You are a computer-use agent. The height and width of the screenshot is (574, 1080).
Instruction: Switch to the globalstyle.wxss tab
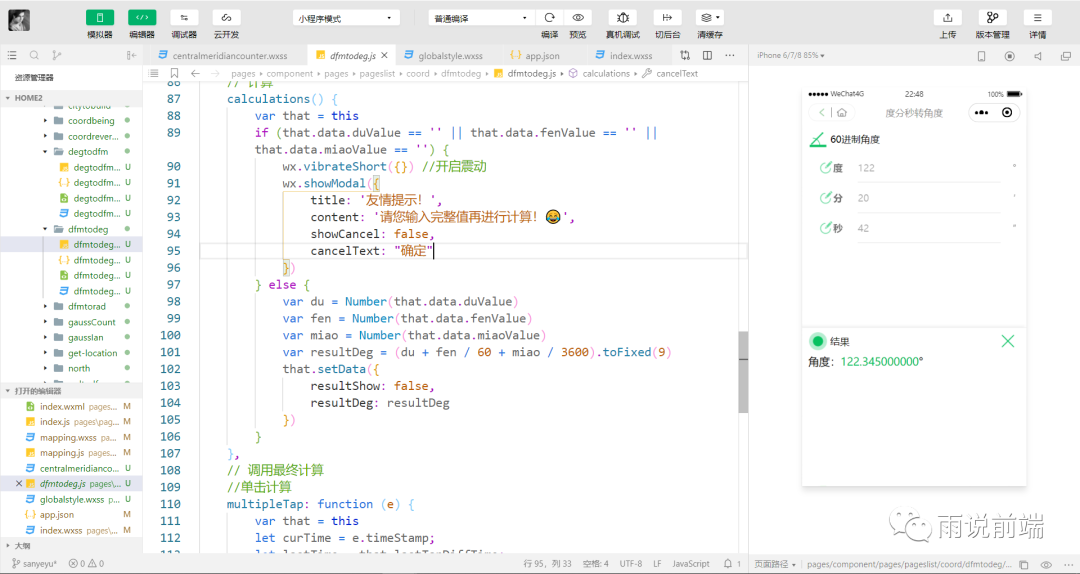450,56
